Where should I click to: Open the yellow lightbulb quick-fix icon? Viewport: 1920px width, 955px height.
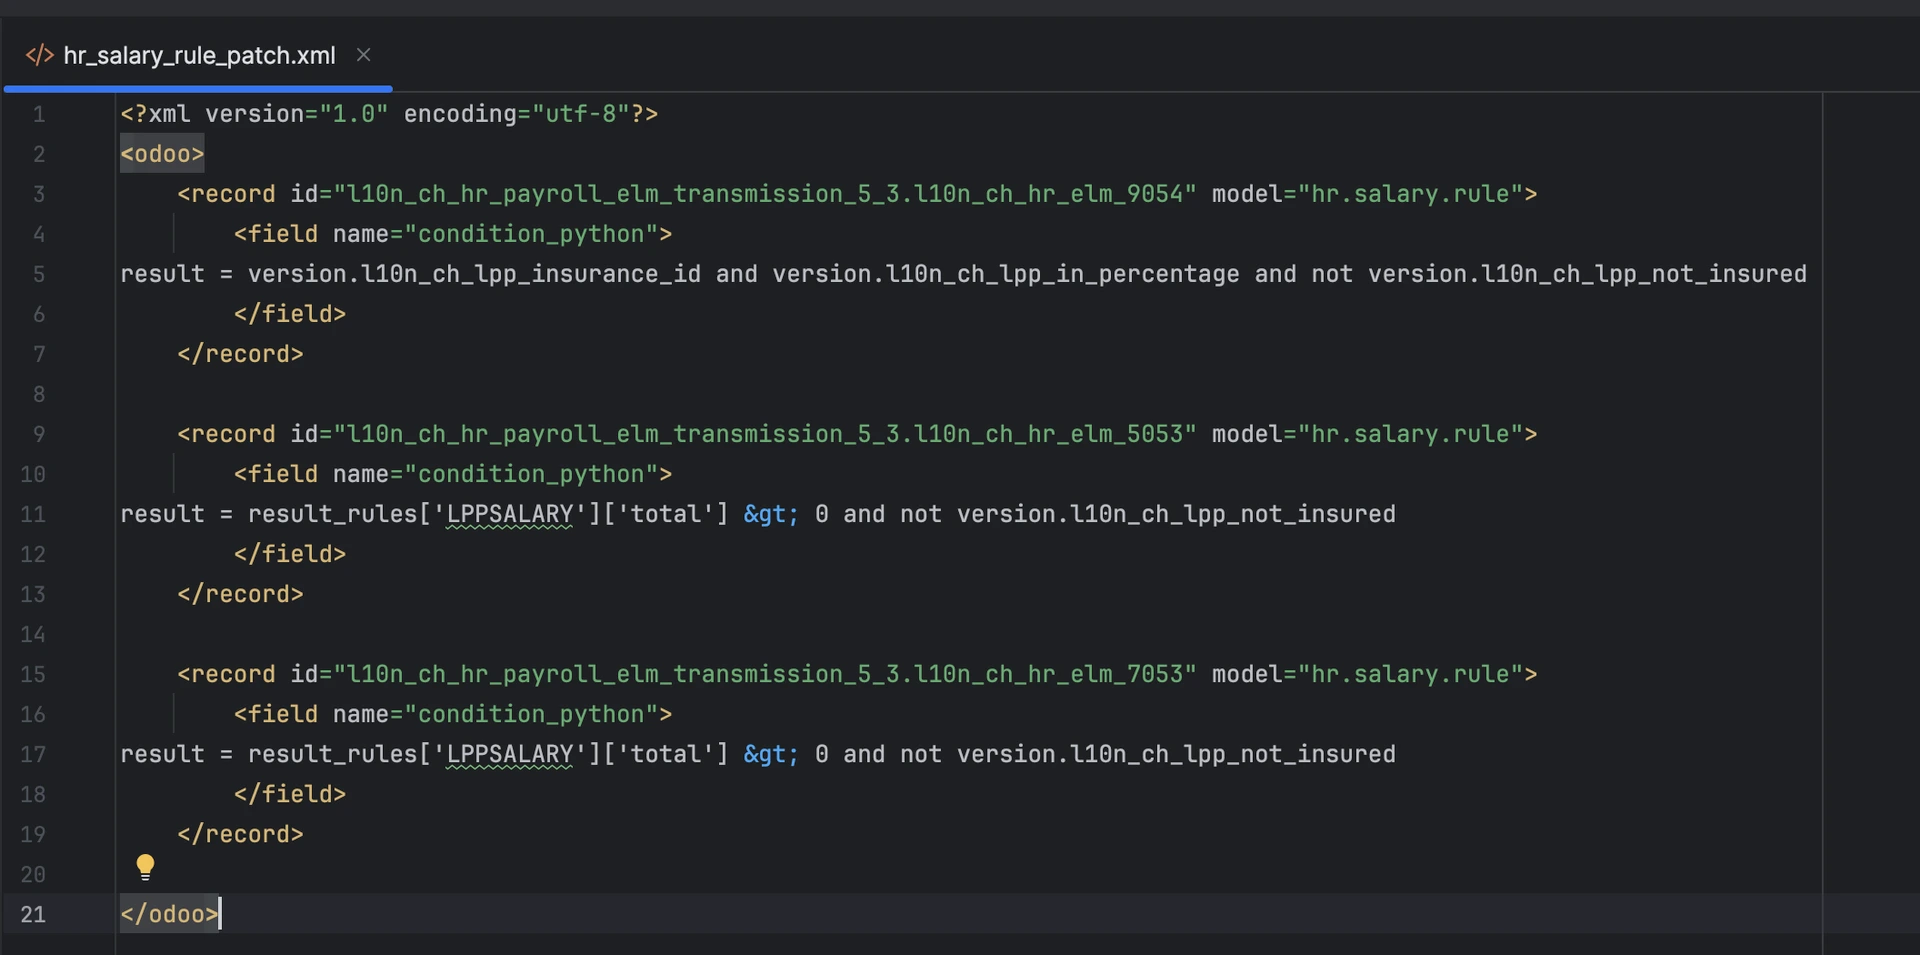point(145,867)
